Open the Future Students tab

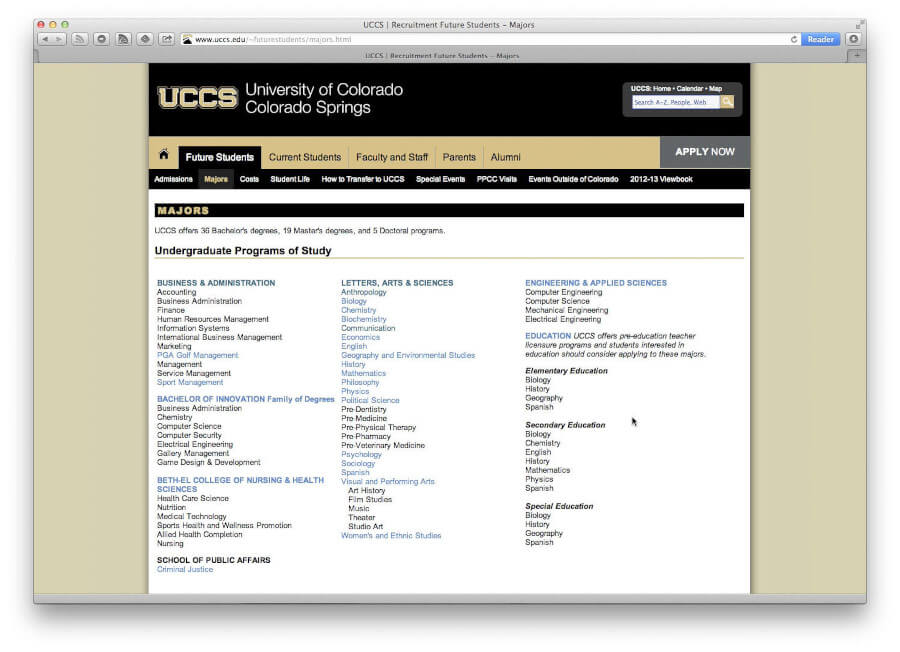tap(219, 157)
